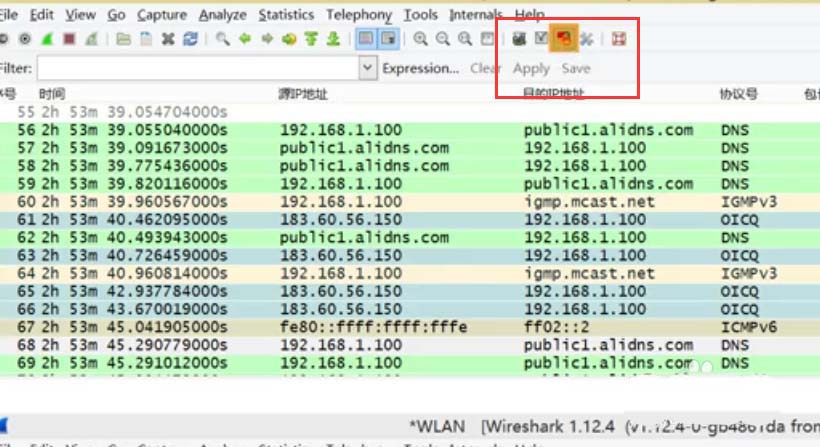Select packet 60 IGMPv3 row
The width and height of the screenshot is (820, 447).
pyautogui.click(x=410, y=201)
